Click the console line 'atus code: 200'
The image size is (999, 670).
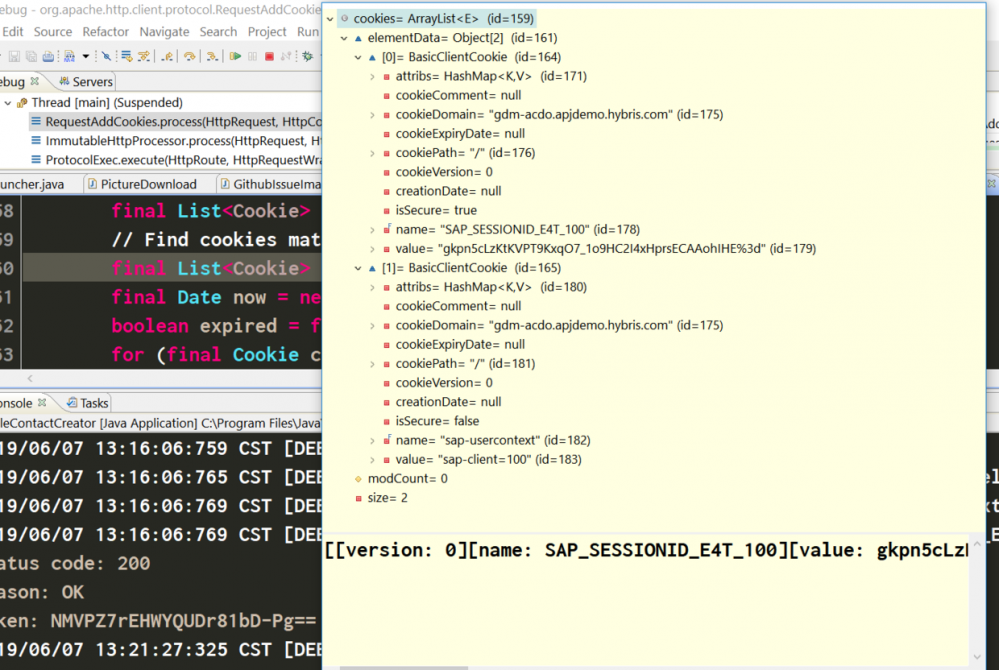tap(75, 564)
